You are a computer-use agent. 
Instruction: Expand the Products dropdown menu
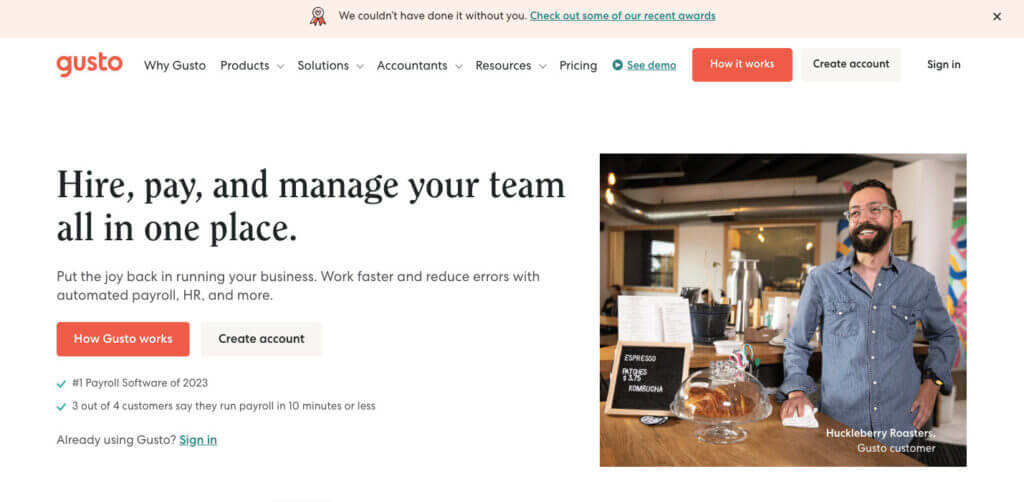[252, 65]
